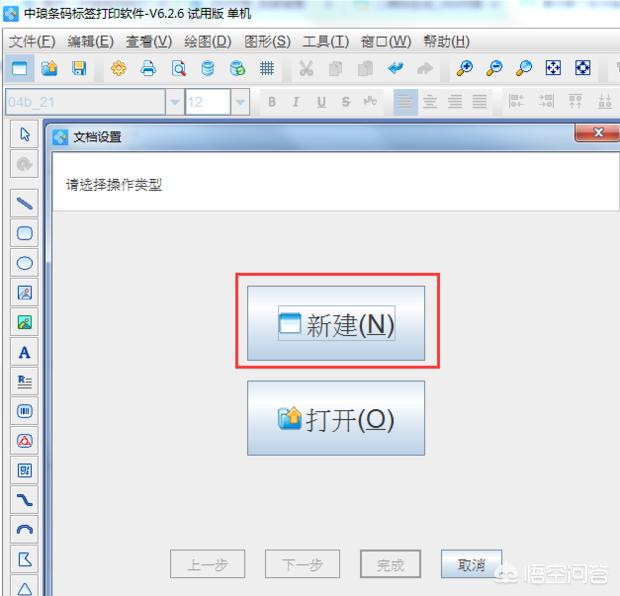Viewport: 620px width, 596px height.
Task: Click the zoom in magnifier icon
Action: [x=465, y=68]
